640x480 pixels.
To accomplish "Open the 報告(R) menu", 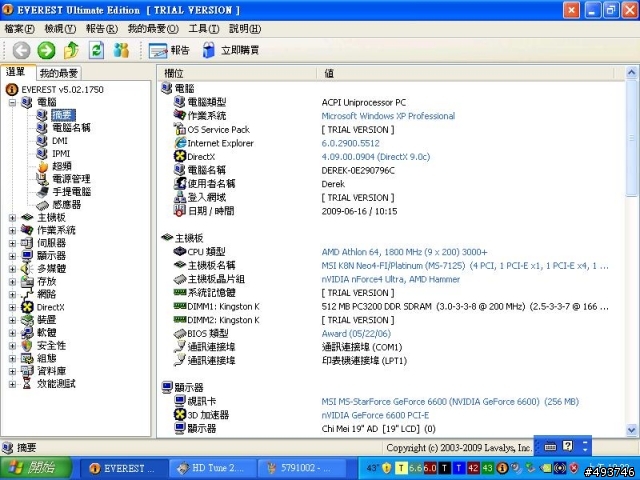I will click(102, 29).
